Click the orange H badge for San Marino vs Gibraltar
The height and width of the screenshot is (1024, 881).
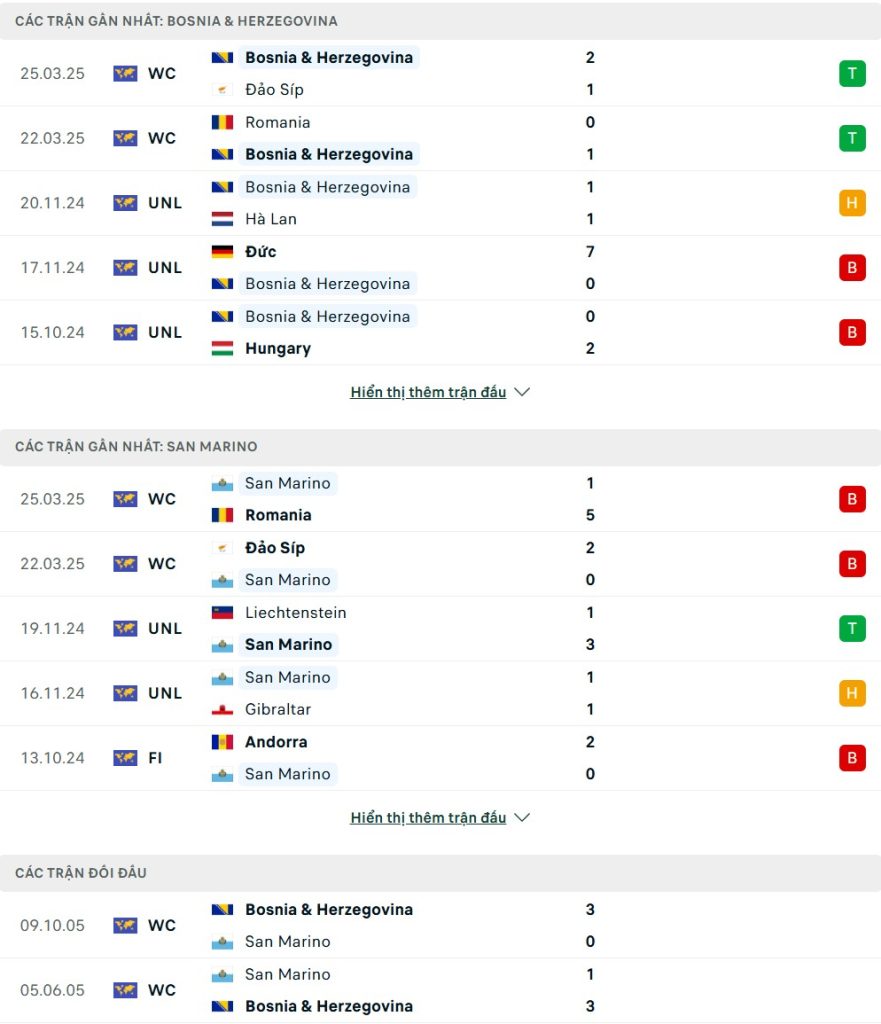point(852,693)
